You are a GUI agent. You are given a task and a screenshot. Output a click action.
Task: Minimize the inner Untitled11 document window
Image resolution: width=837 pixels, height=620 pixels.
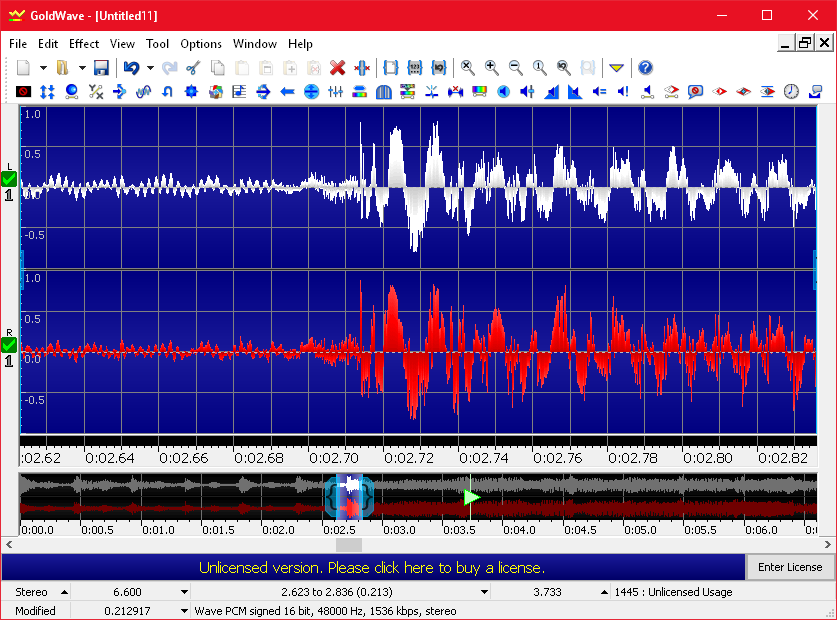(785, 42)
